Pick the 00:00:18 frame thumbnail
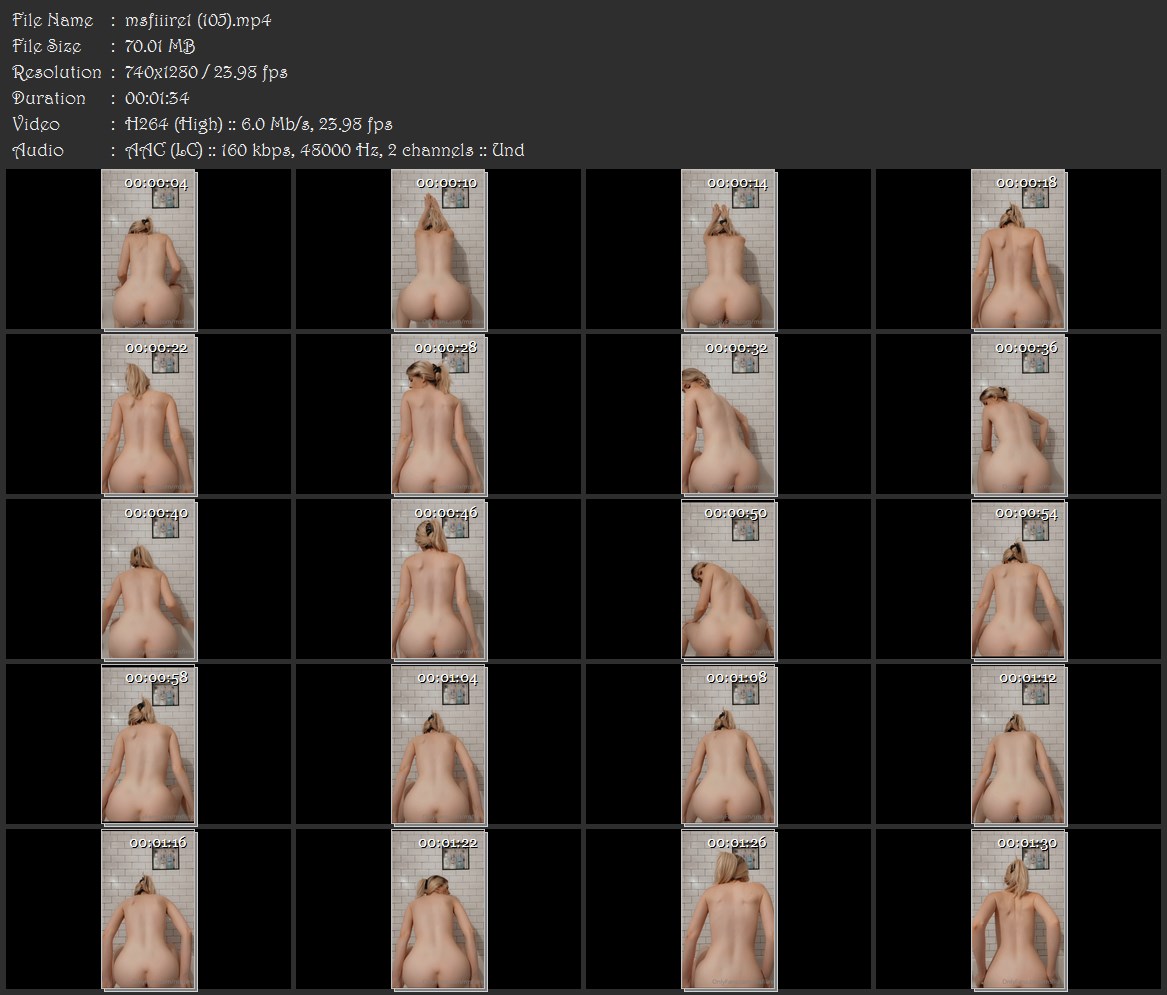This screenshot has height=995, width=1167. click(1019, 249)
